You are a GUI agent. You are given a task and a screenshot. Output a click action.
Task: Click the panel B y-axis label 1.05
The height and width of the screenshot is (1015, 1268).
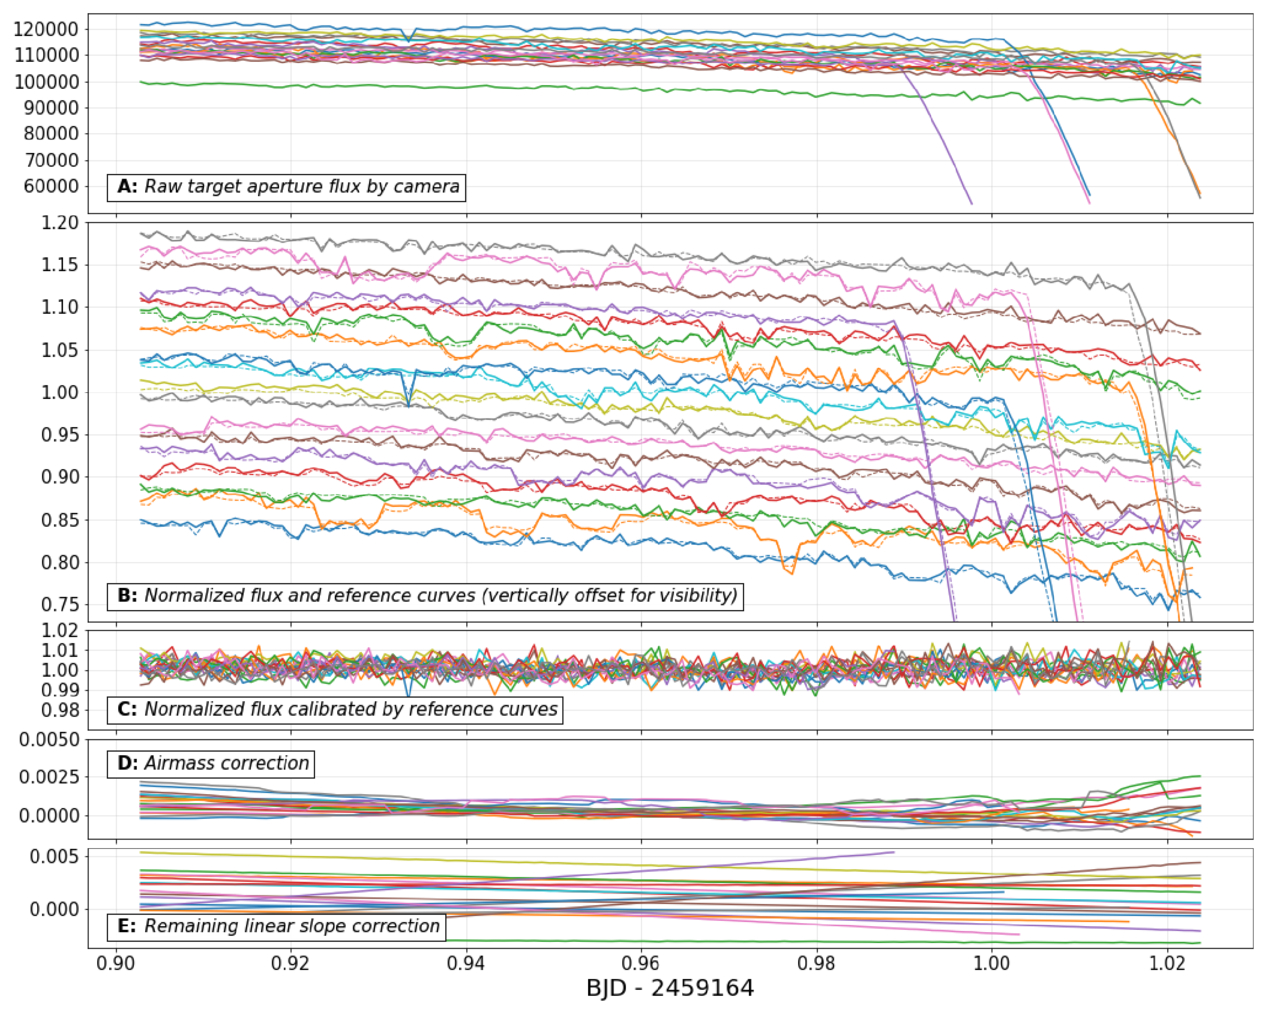pyautogui.click(x=60, y=350)
